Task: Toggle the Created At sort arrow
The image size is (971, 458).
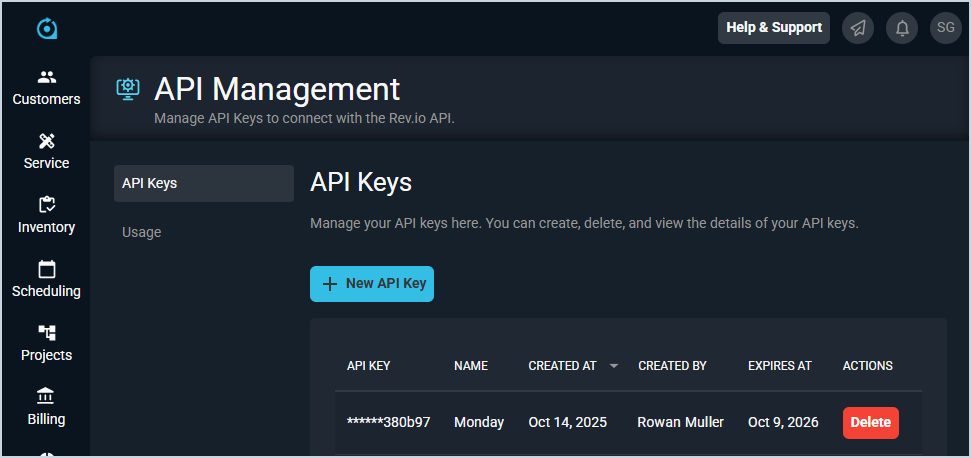Action: (x=614, y=366)
